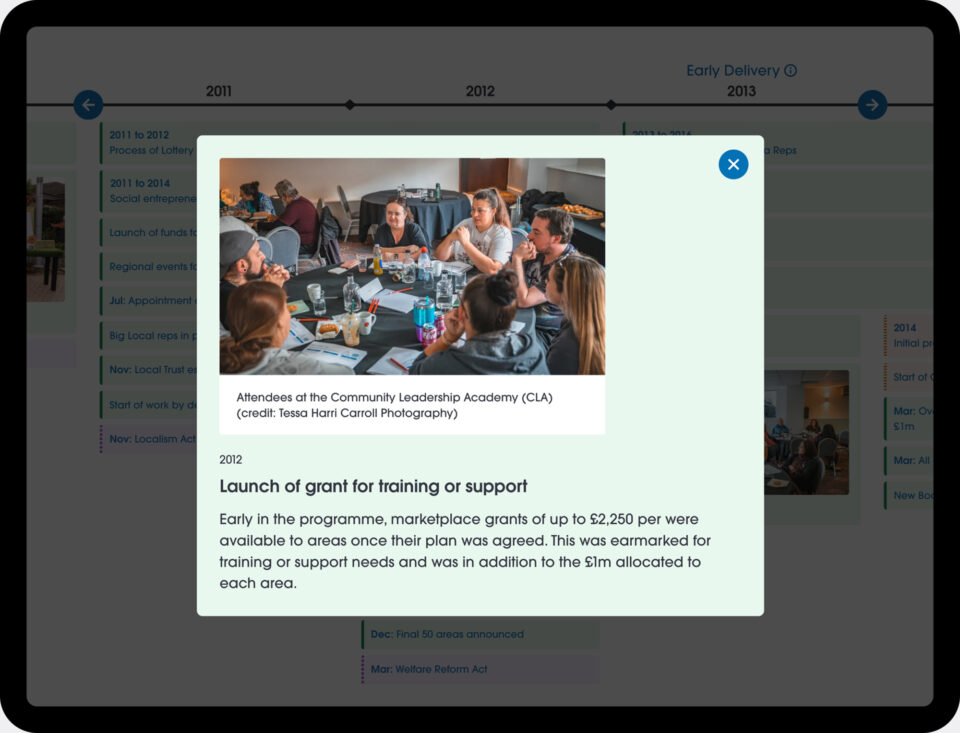The height and width of the screenshot is (733, 960).
Task: Open the Early Delivery info icon
Action: coord(791,71)
